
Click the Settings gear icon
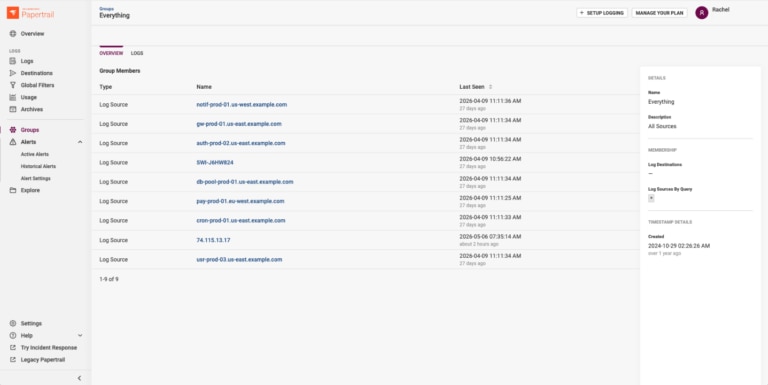tap(13, 324)
